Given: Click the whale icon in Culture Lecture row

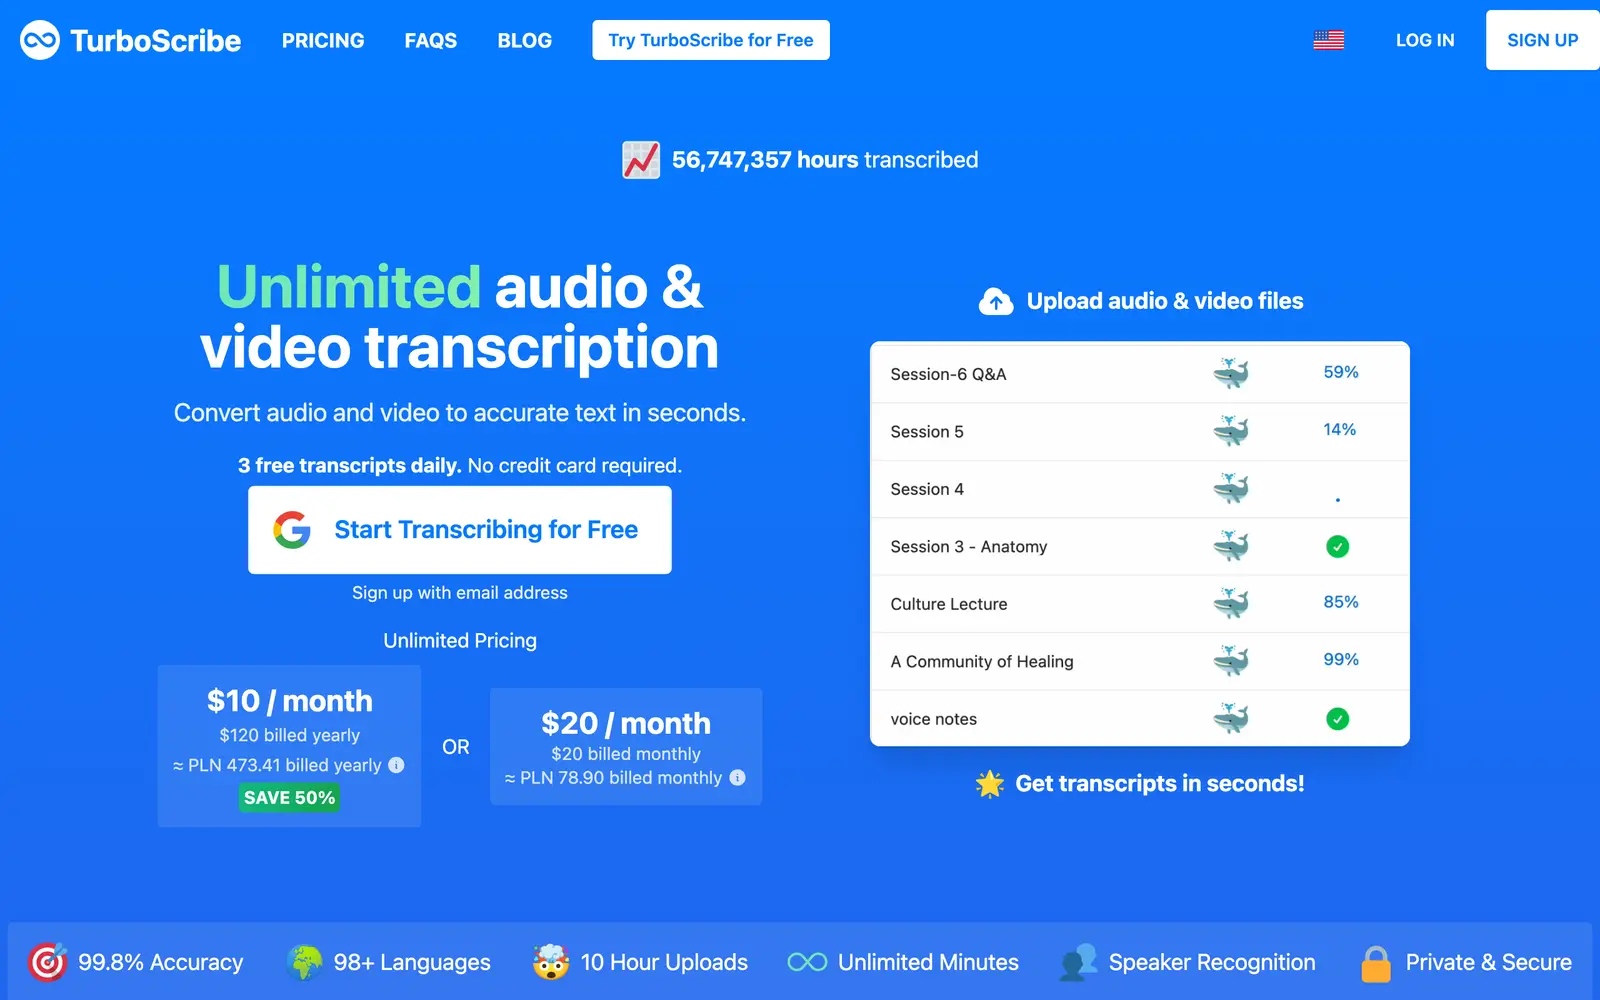Looking at the screenshot, I should pos(1231,604).
